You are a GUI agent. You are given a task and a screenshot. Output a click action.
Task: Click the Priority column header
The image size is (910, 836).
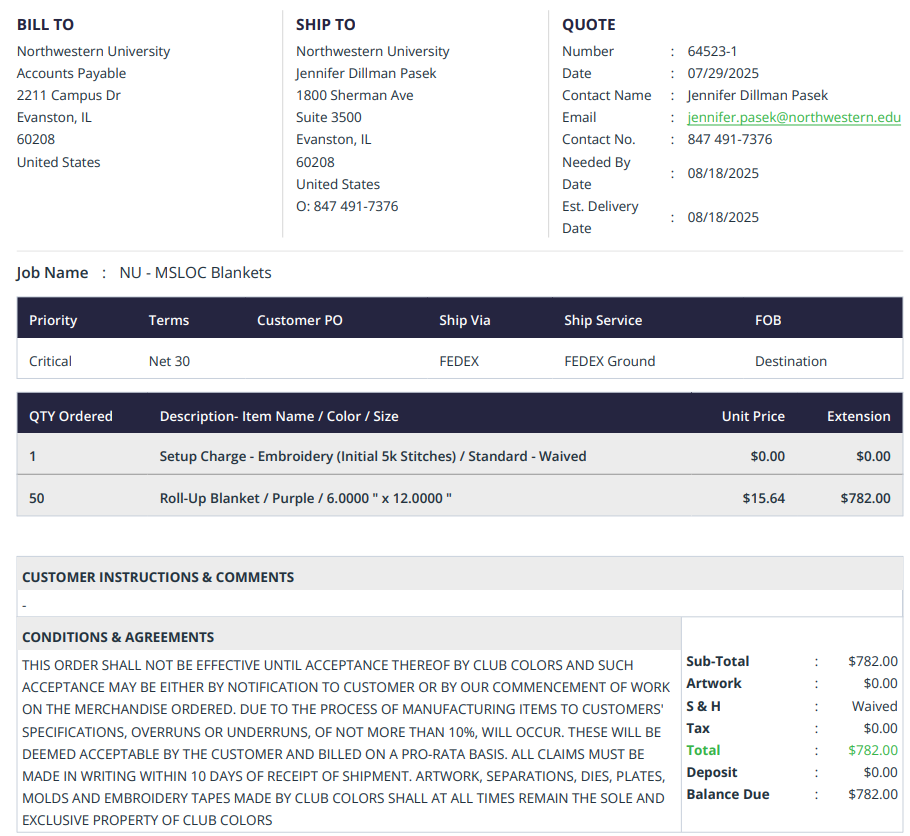[53, 320]
